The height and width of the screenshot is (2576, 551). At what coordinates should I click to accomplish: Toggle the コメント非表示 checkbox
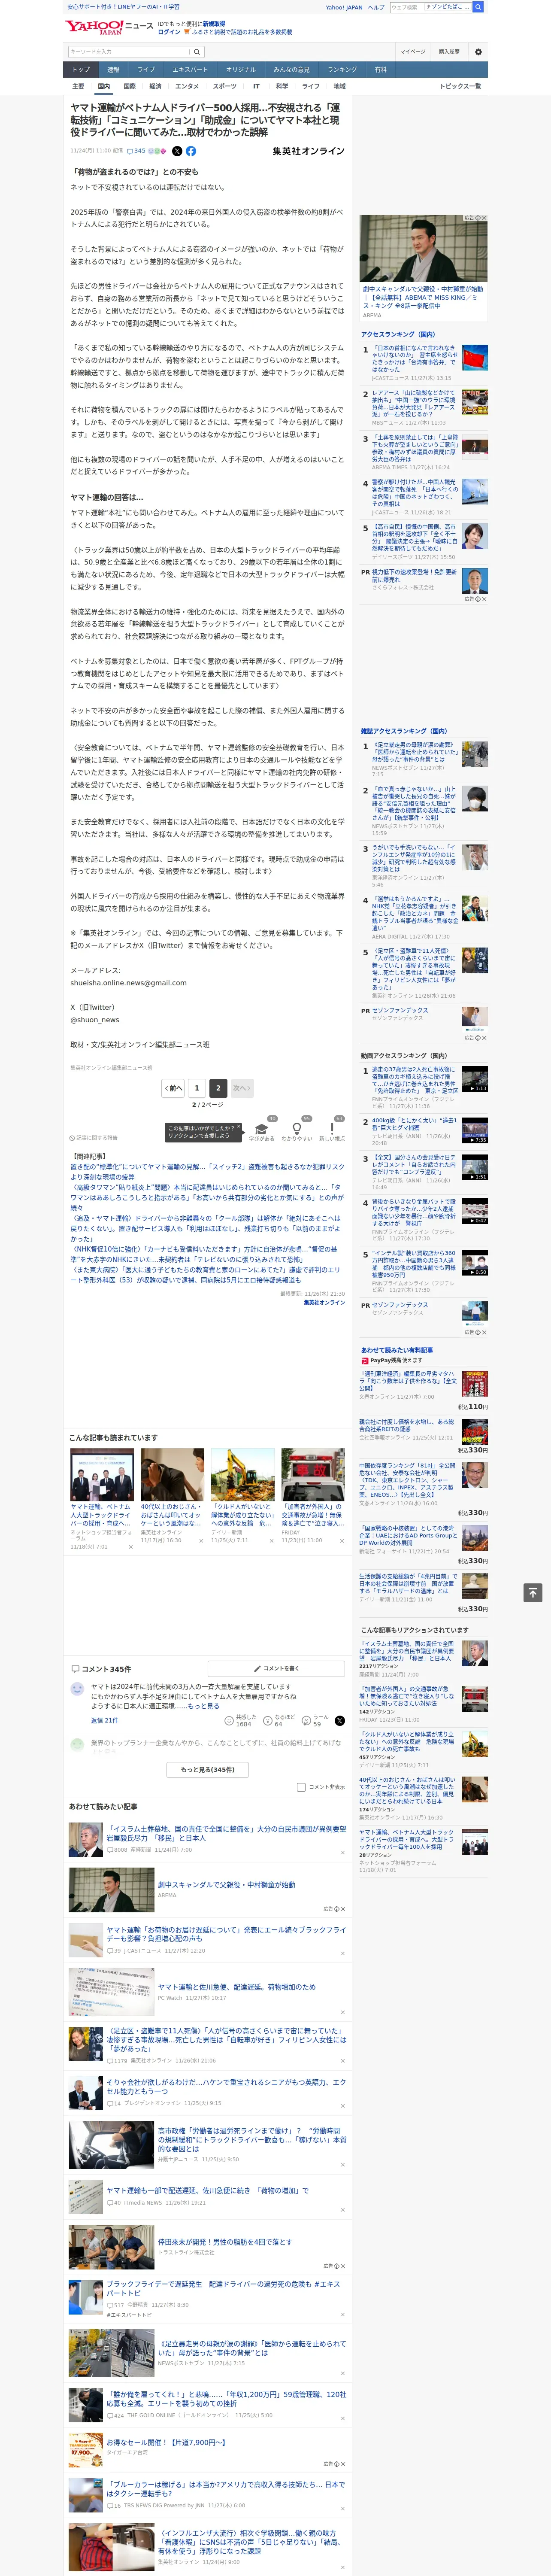pyautogui.click(x=301, y=1787)
